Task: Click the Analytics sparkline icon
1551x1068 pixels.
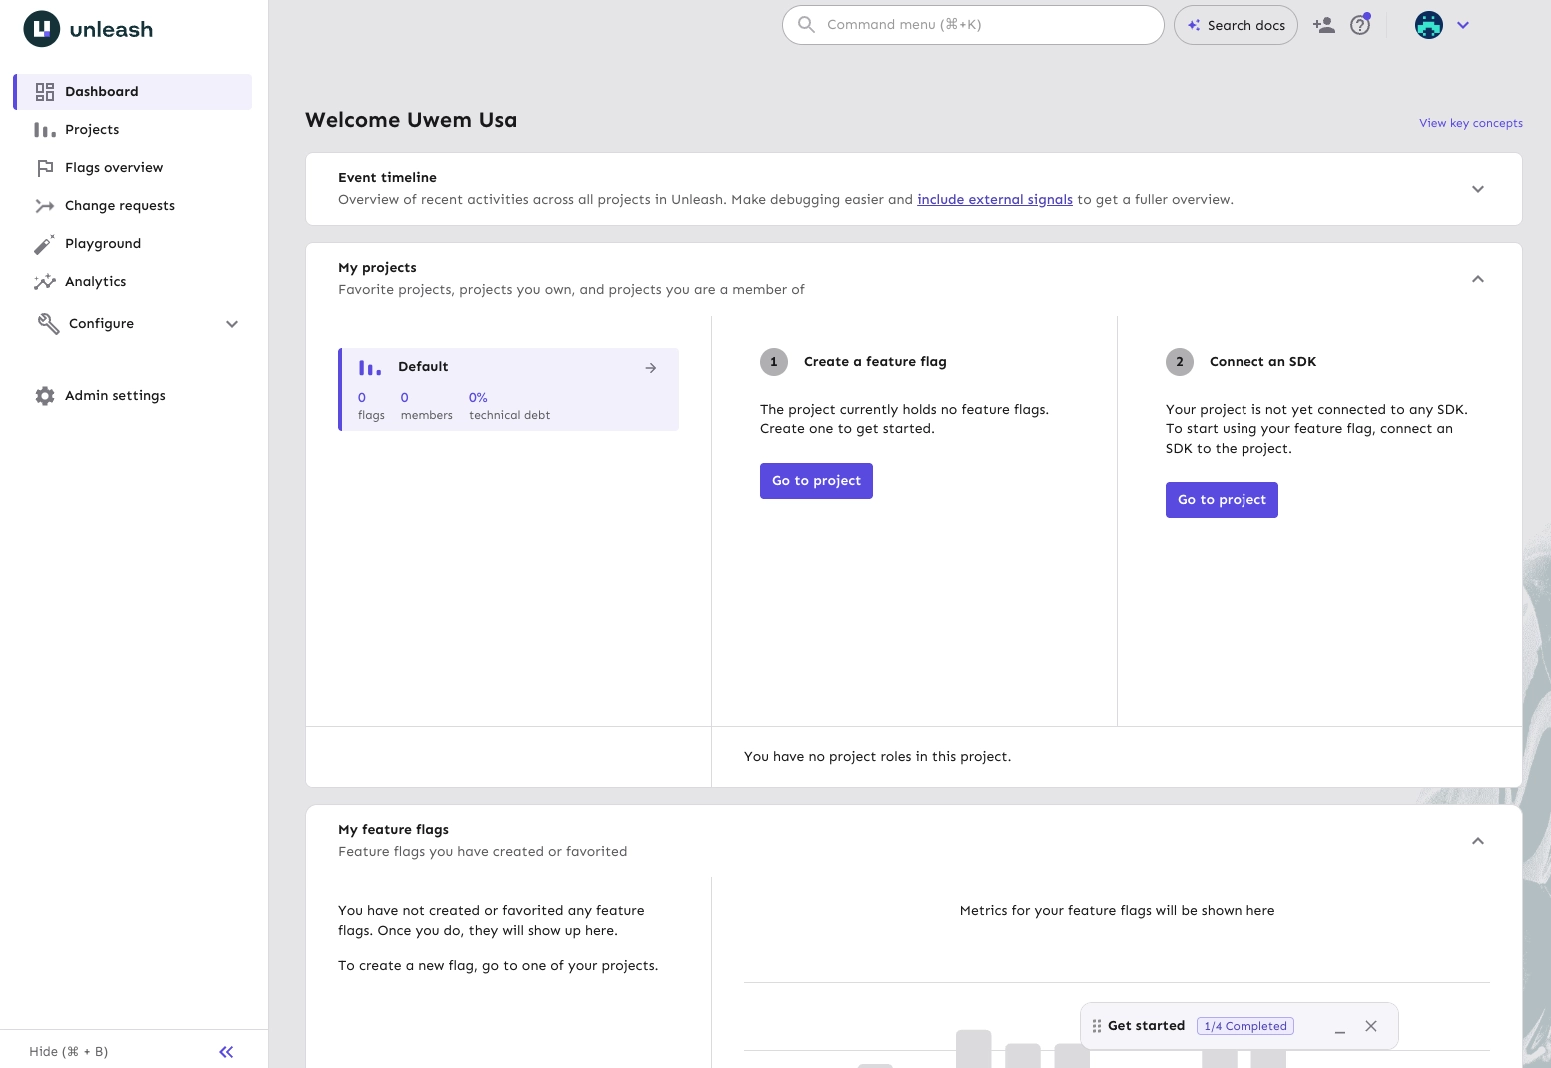Action: click(x=45, y=282)
